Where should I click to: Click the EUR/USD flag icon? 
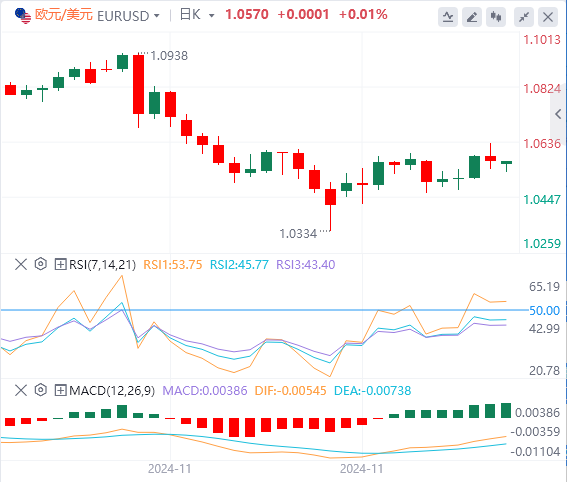22,16
